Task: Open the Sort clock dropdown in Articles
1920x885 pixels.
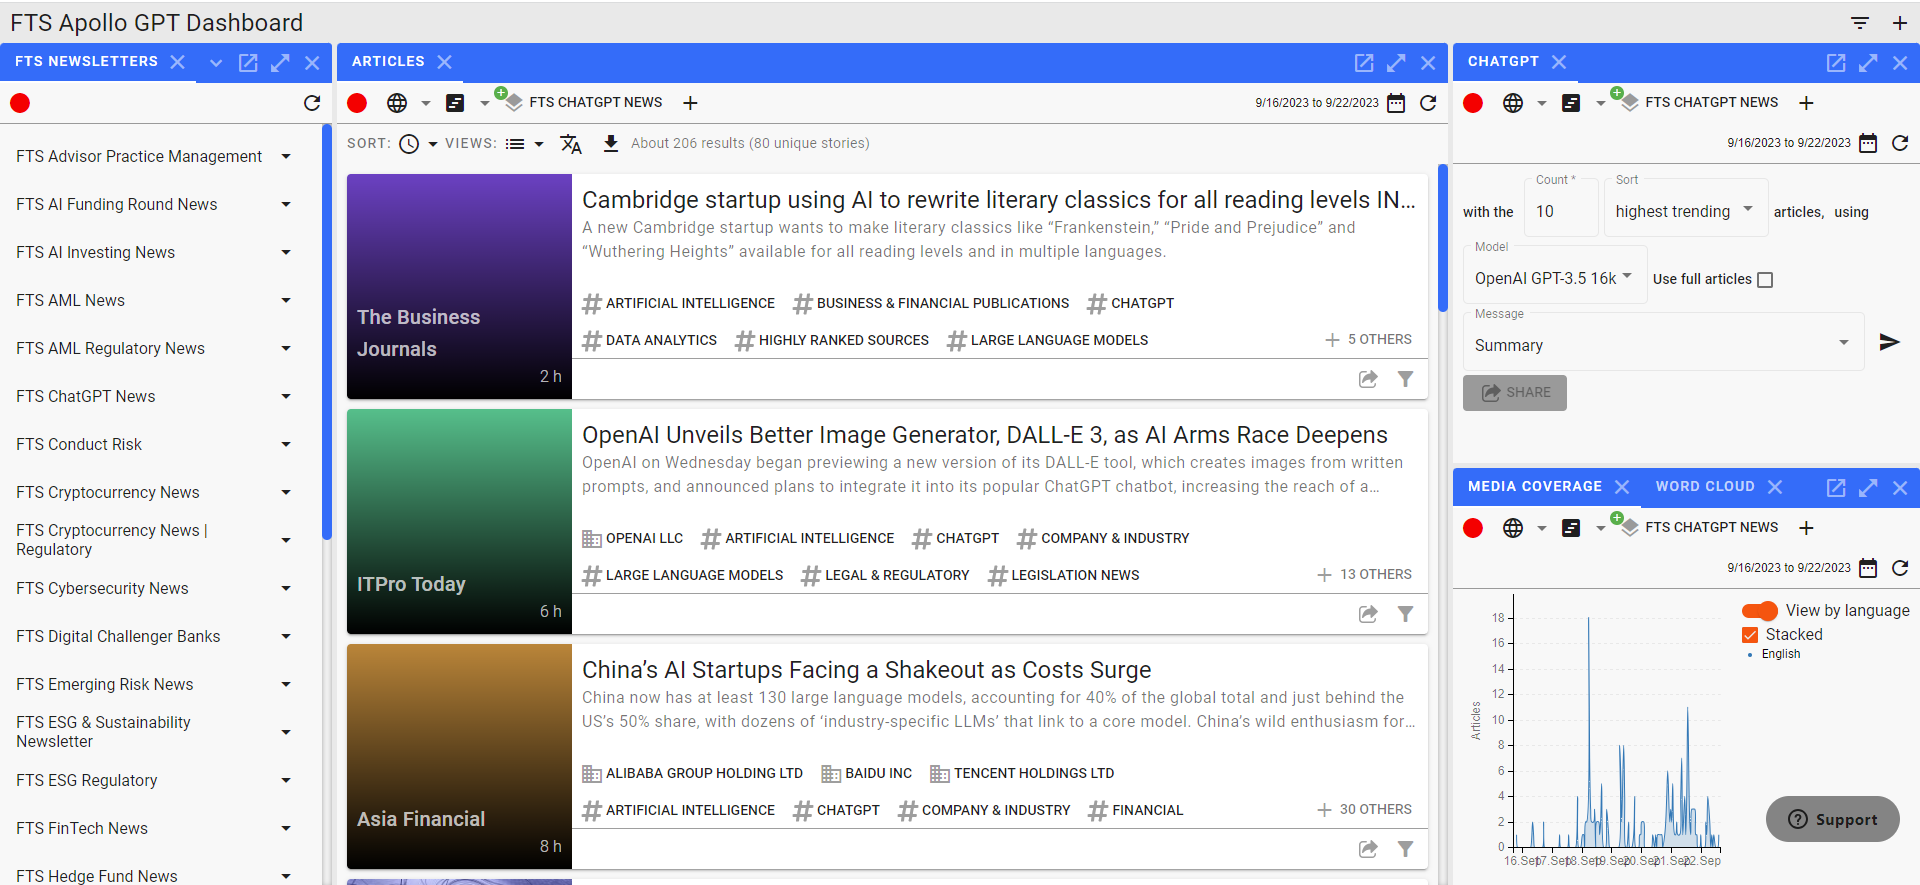Action: [x=418, y=144]
